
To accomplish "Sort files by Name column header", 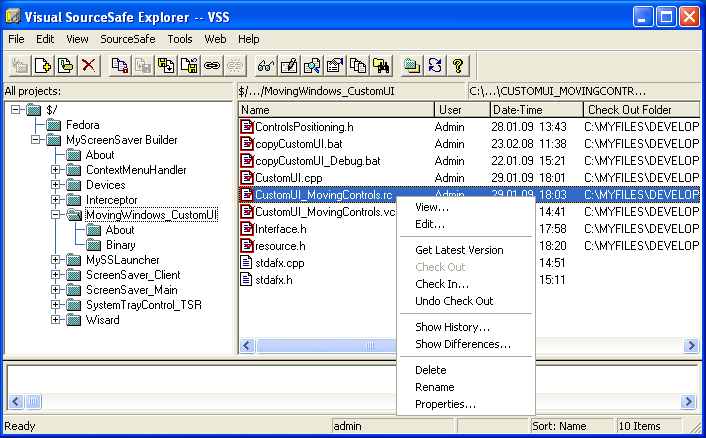I will coord(336,110).
